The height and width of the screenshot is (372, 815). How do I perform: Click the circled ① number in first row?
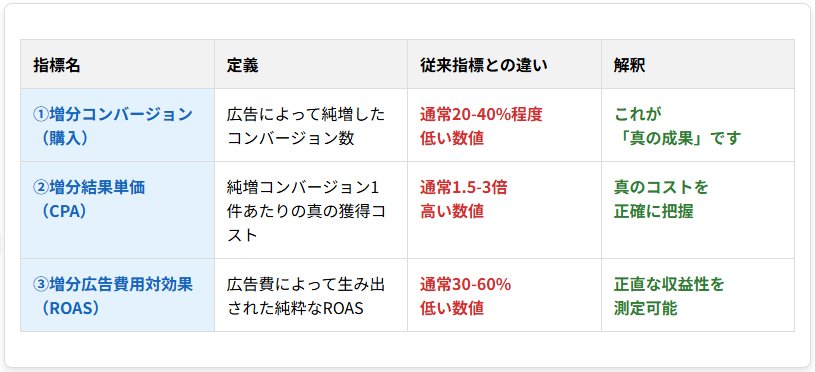pyautogui.click(x=41, y=114)
